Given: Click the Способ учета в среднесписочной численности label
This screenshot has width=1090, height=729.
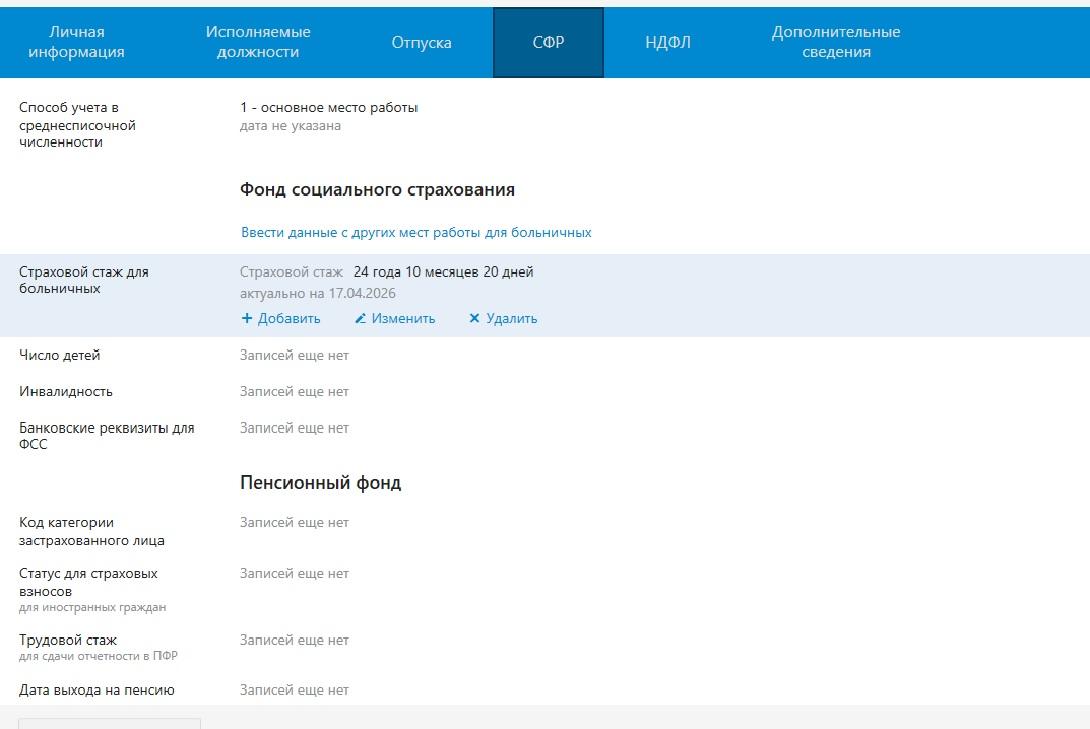Looking at the screenshot, I should (77, 125).
